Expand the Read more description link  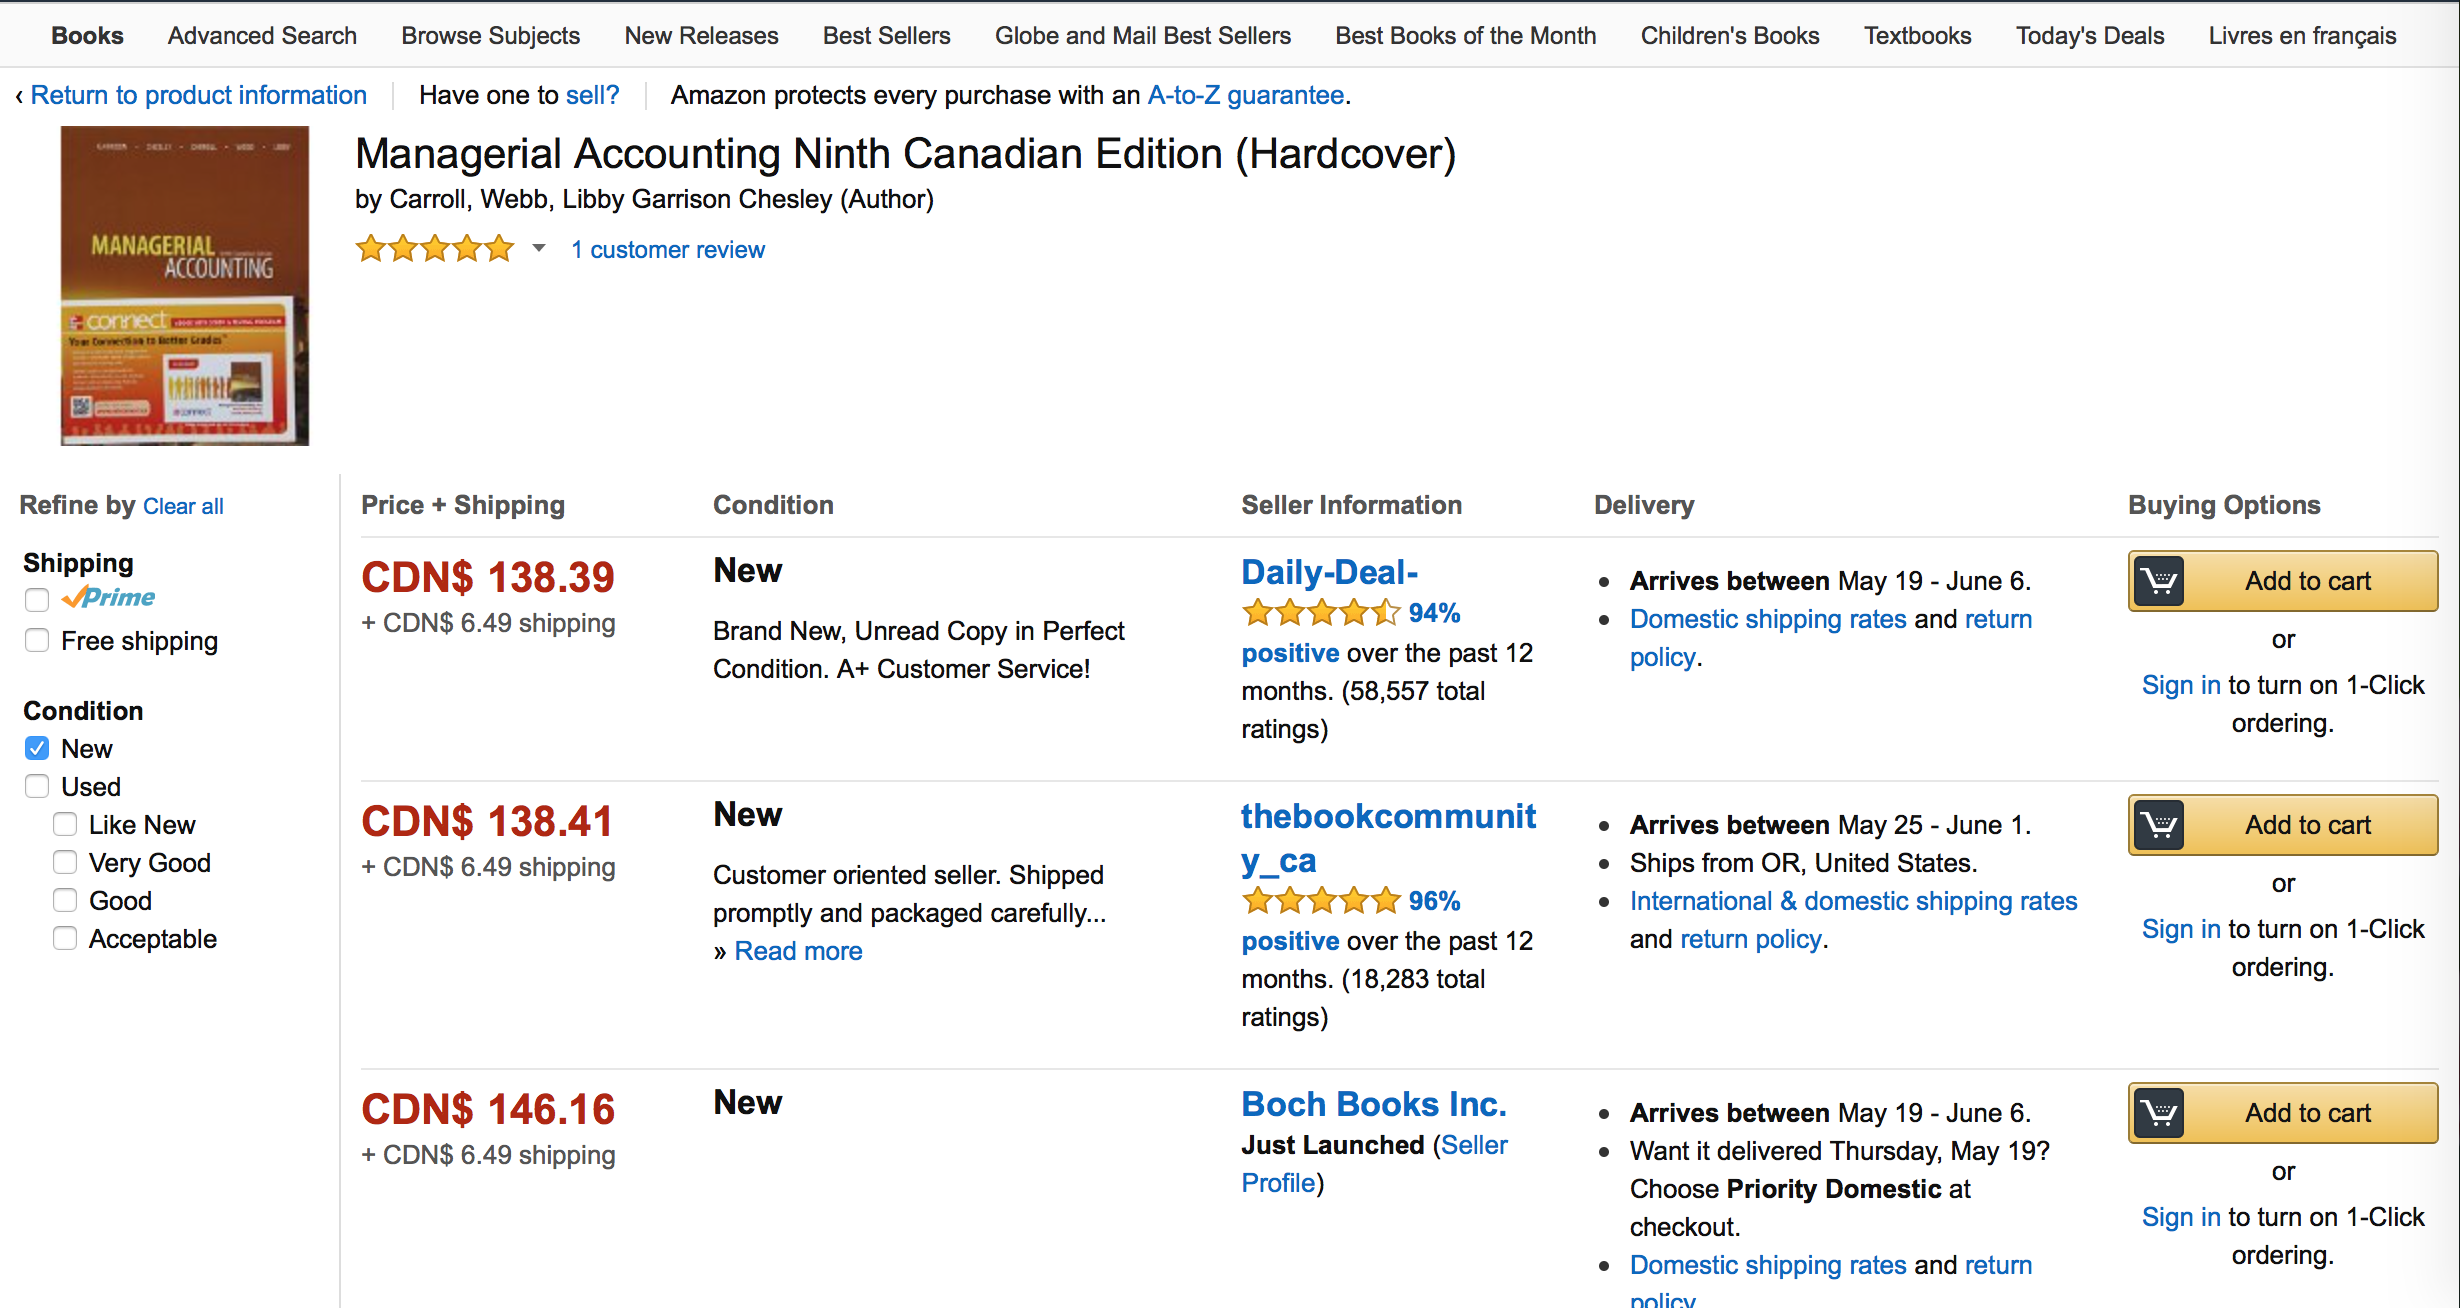pos(798,951)
